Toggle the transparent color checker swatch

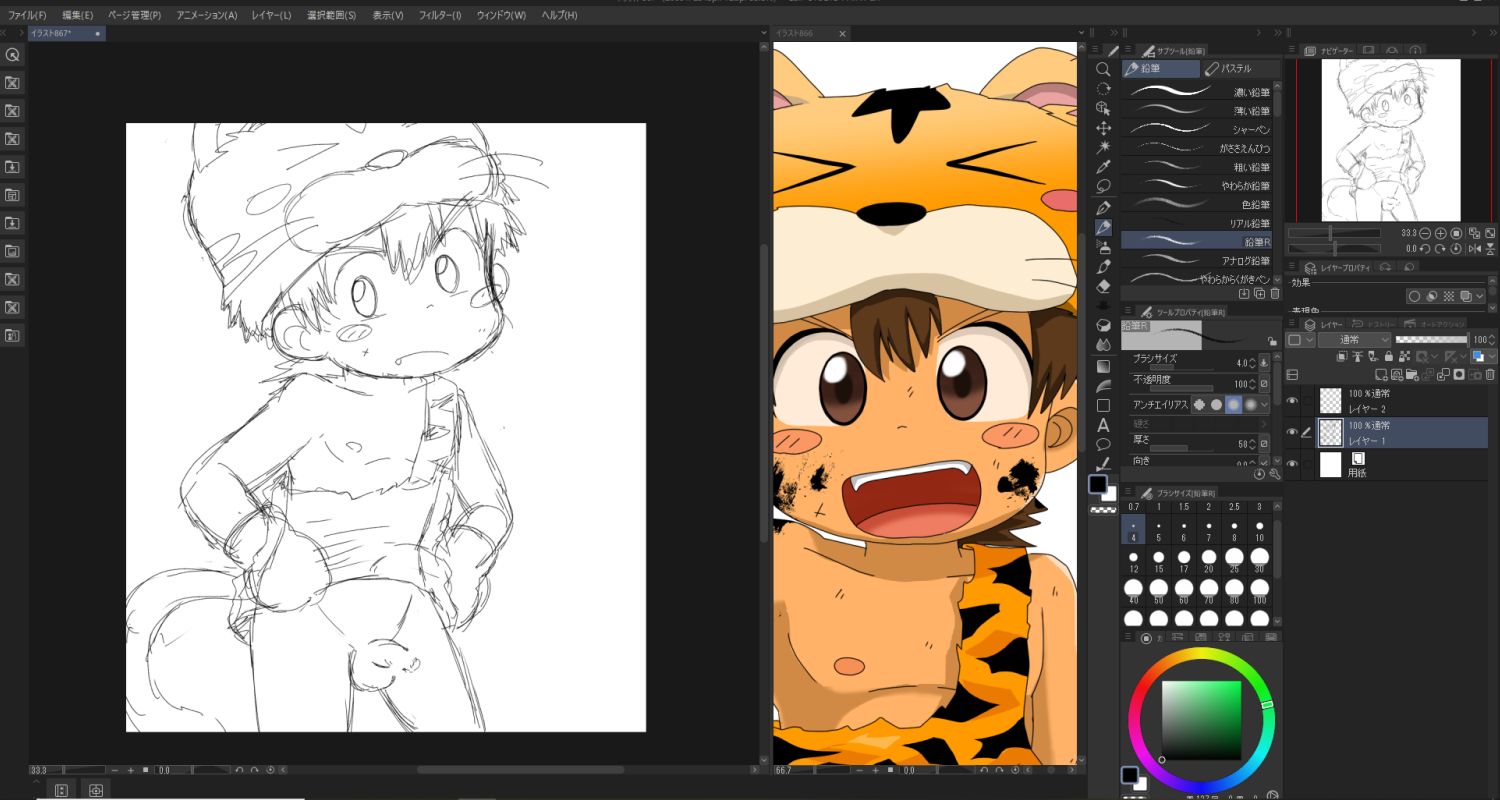pos(1103,510)
